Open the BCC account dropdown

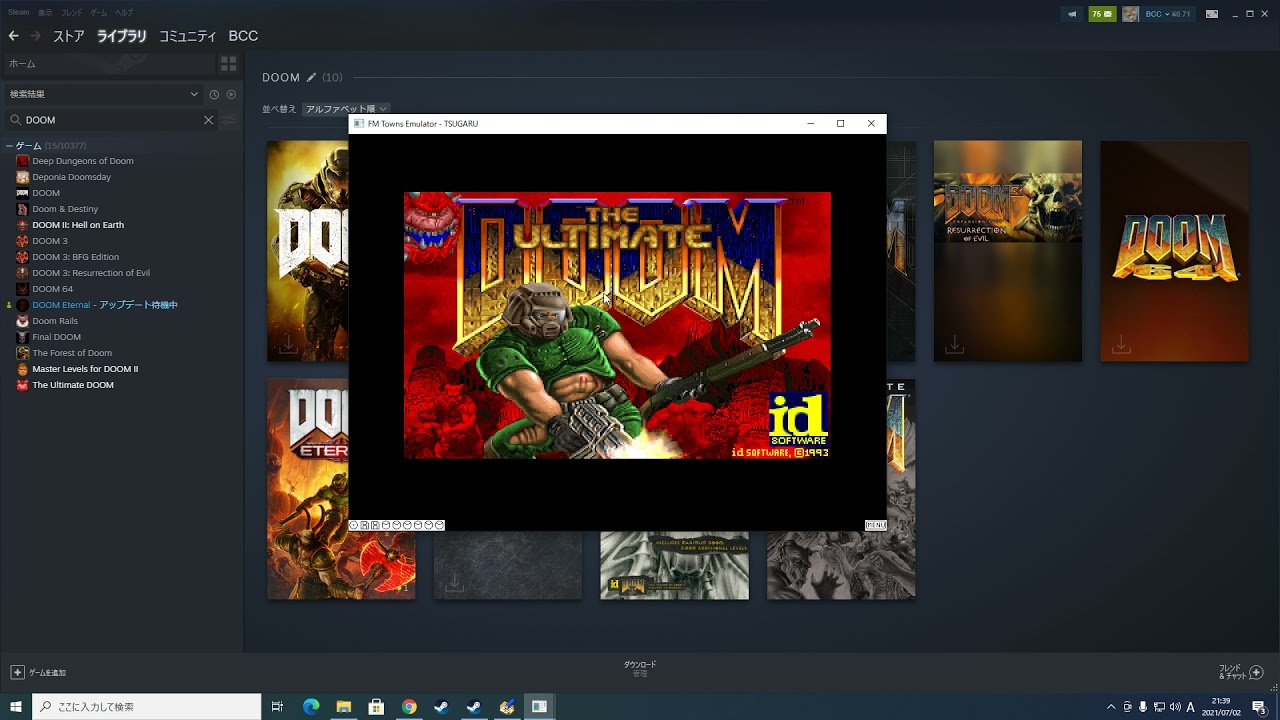coord(1169,14)
